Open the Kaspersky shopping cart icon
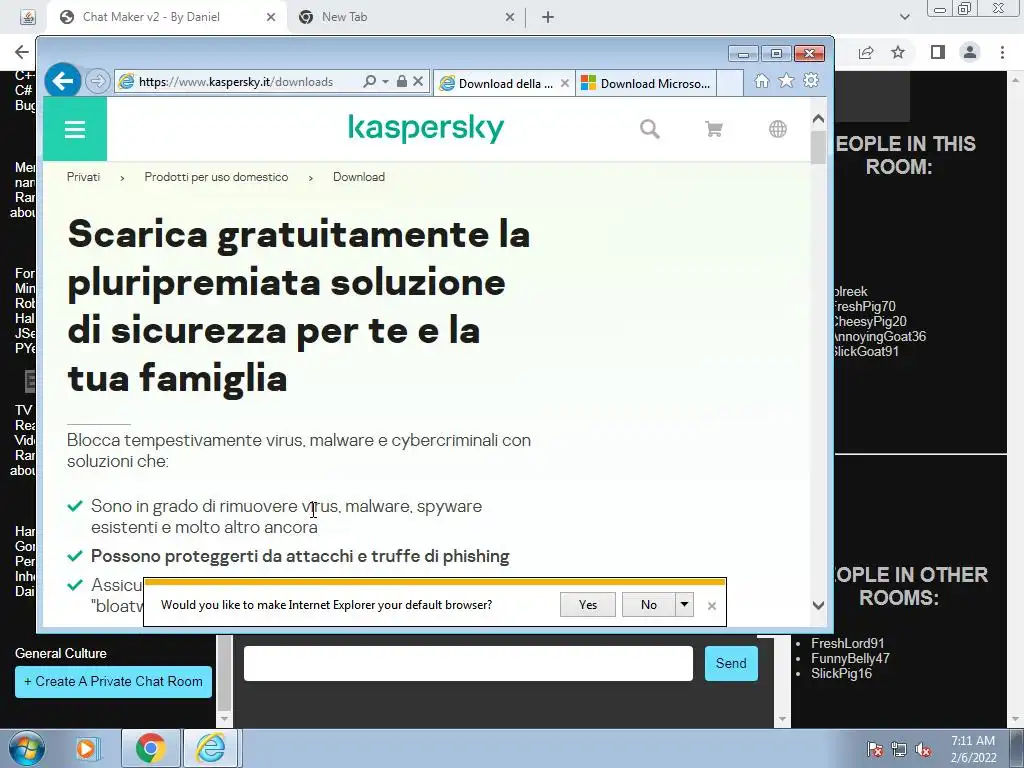The width and height of the screenshot is (1024, 768). [x=714, y=129]
